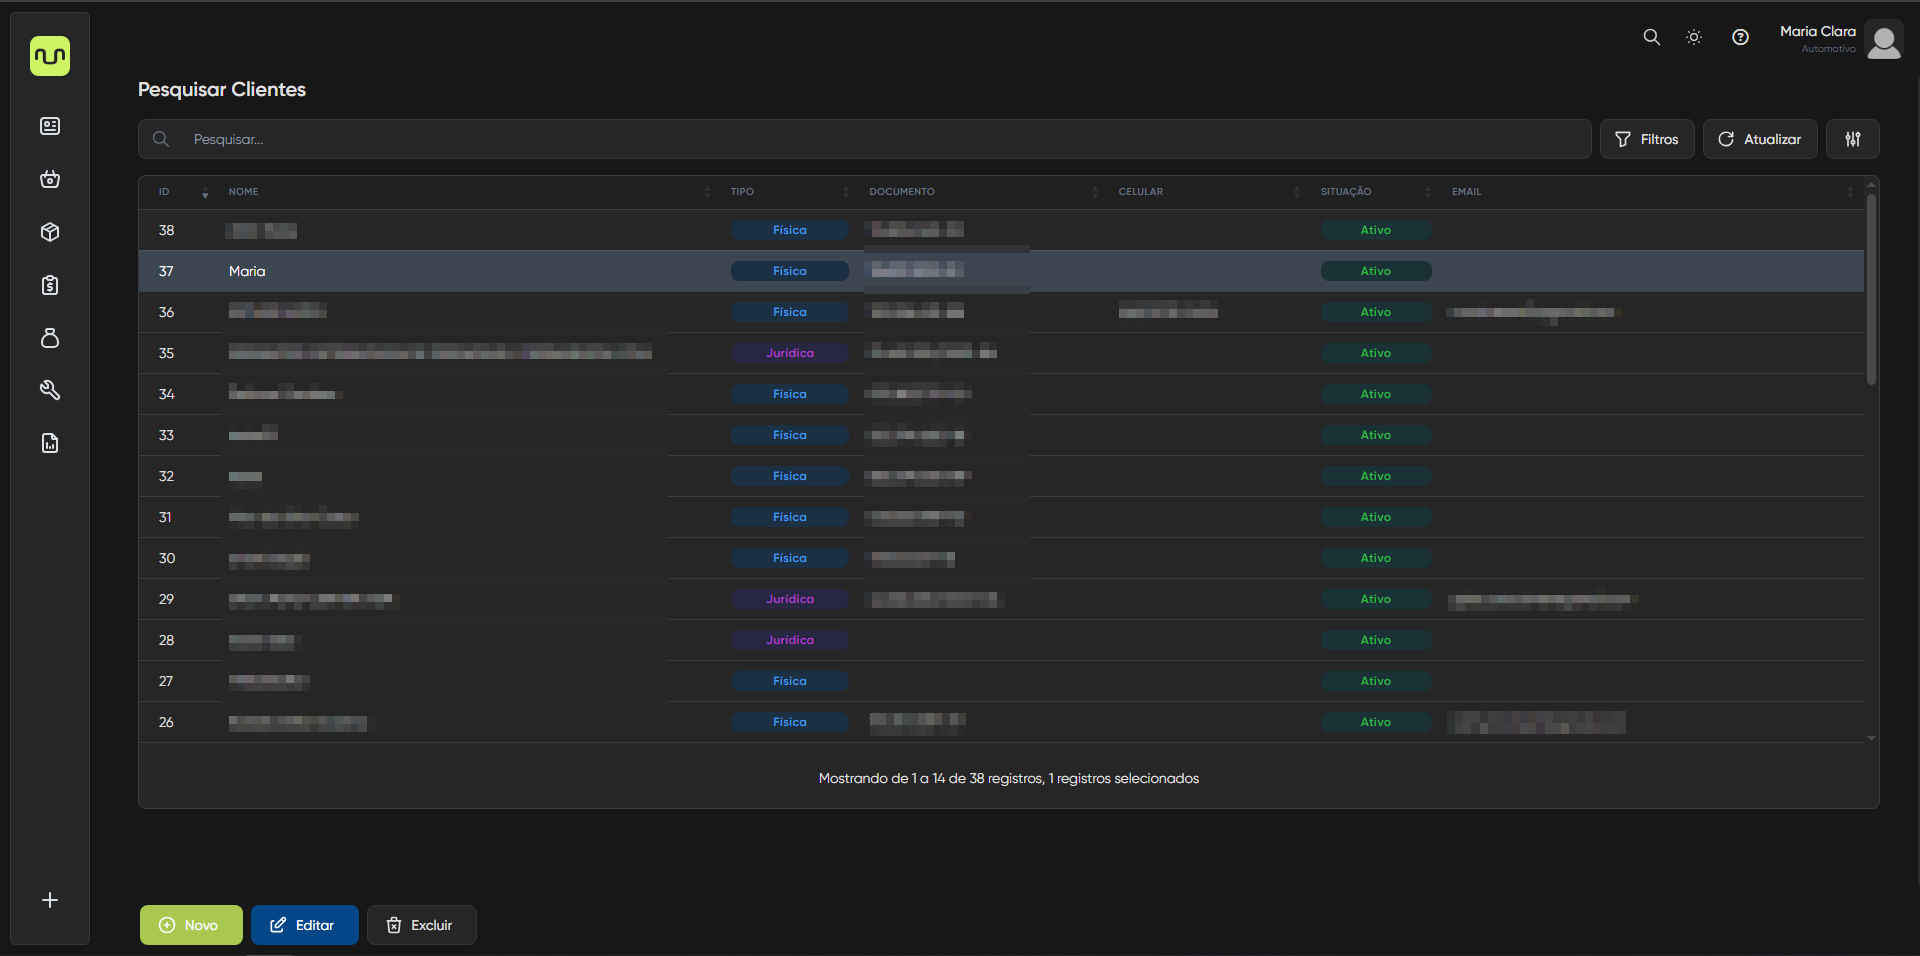Viewport: 1920px width, 956px height.
Task: Open the money bag sidebar icon
Action: pyautogui.click(x=50, y=338)
